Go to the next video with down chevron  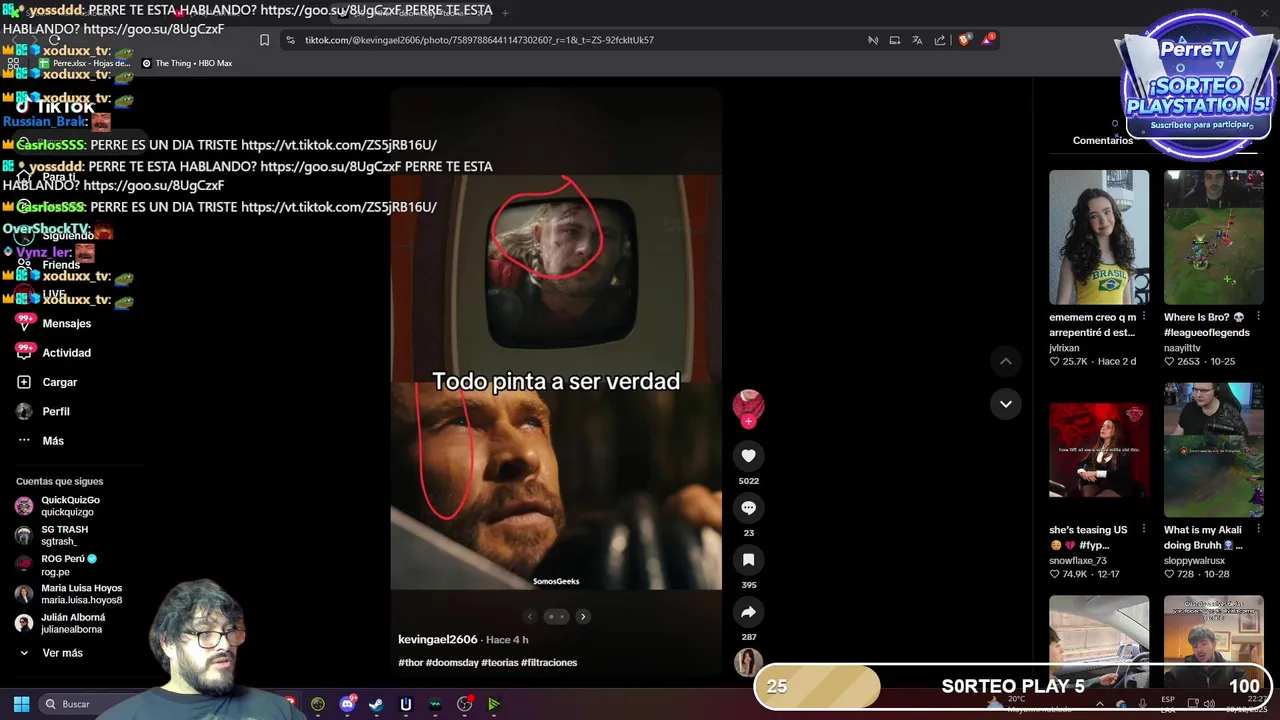pos(1006,404)
